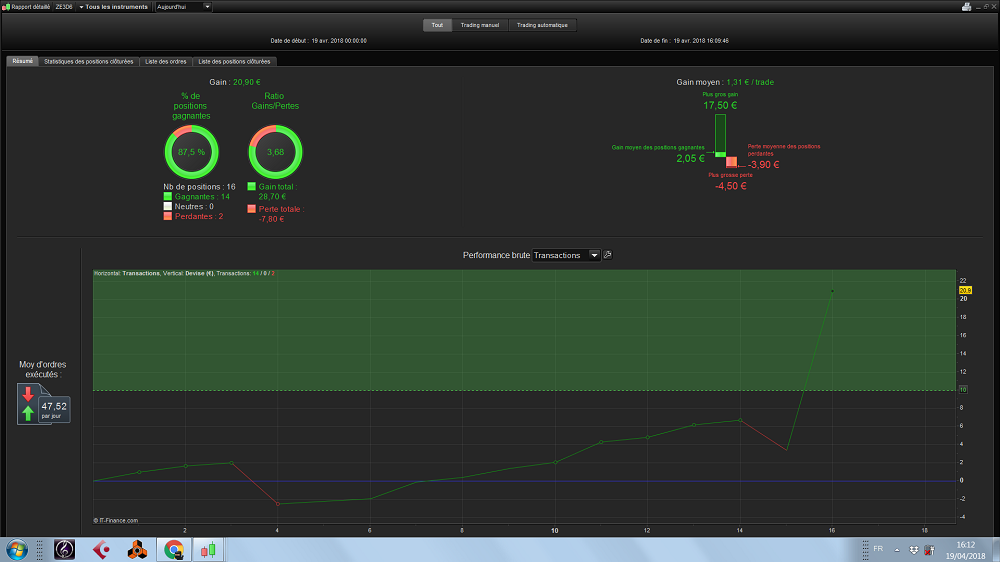The width and height of the screenshot is (1000, 562).
Task: Expand the Tous les instruments dropdown
Action: click(113, 6)
